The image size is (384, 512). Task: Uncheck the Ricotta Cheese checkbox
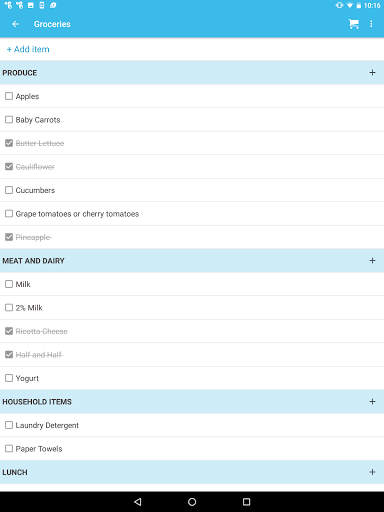[x=9, y=331]
